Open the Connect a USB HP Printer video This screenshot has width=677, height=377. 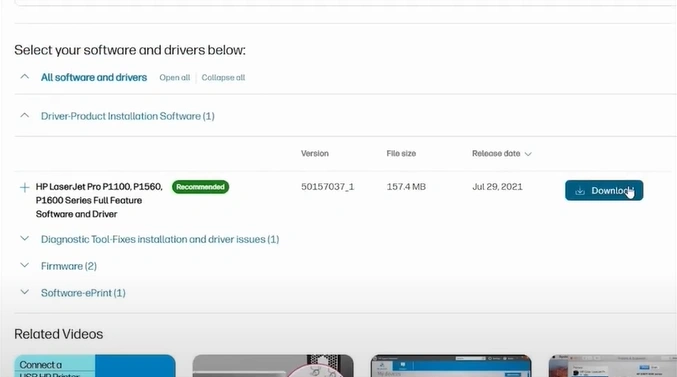(95, 366)
